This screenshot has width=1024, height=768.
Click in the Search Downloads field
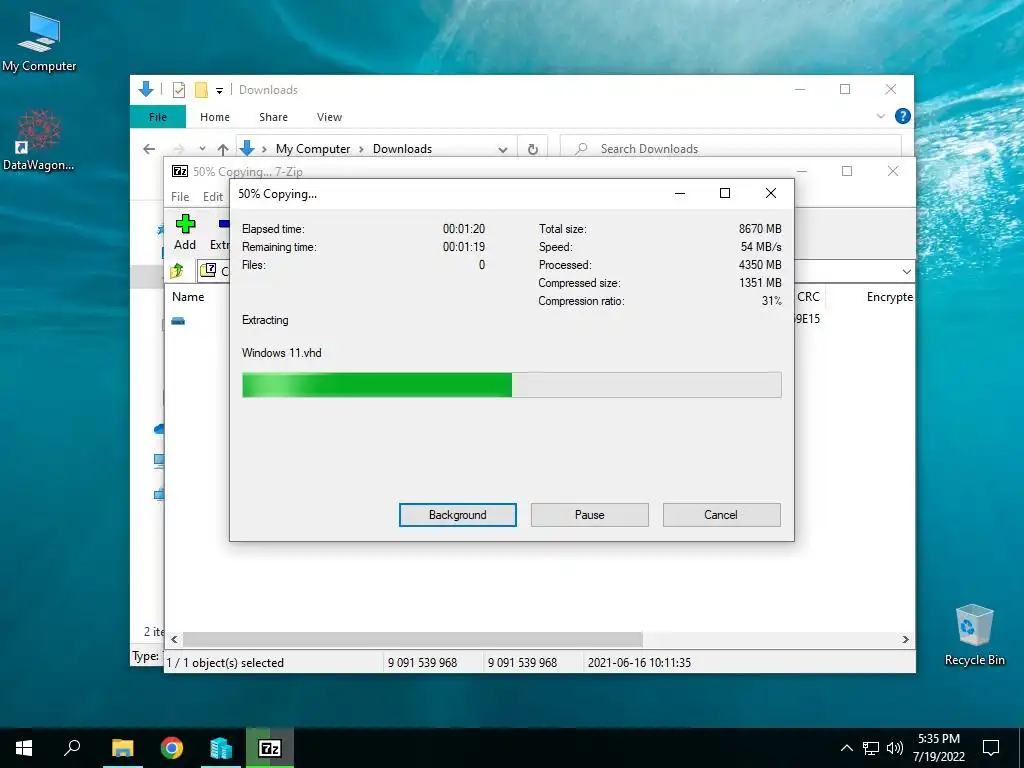(731, 149)
